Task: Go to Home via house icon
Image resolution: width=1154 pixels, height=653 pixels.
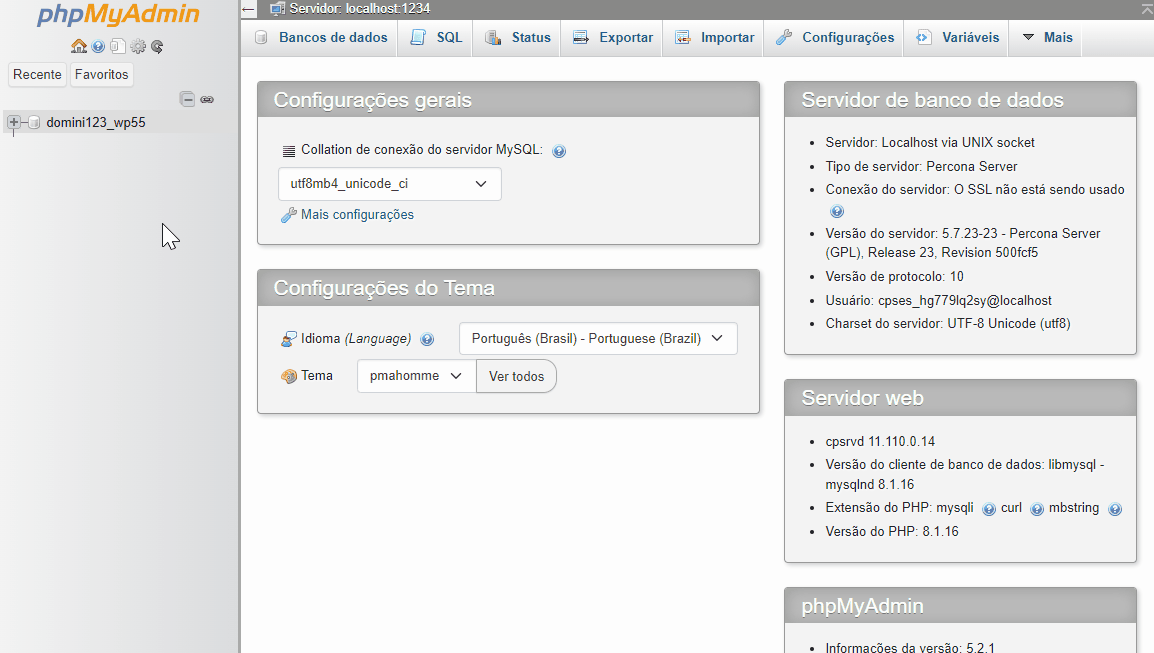Action: (79, 46)
